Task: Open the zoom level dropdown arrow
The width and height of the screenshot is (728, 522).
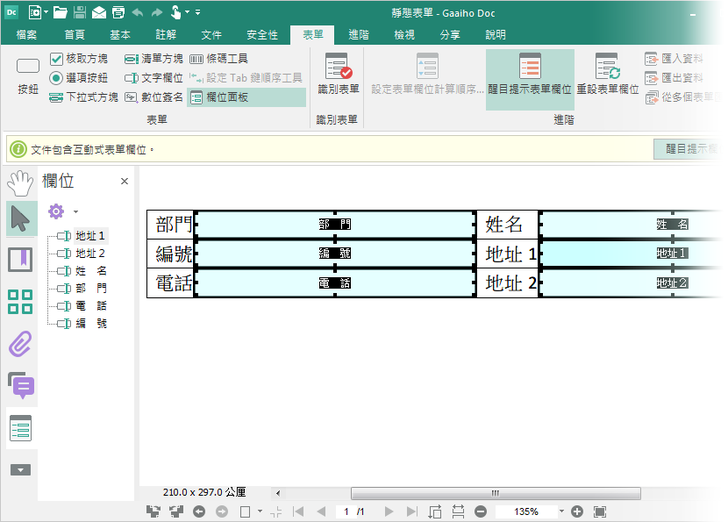Action: 562,511
